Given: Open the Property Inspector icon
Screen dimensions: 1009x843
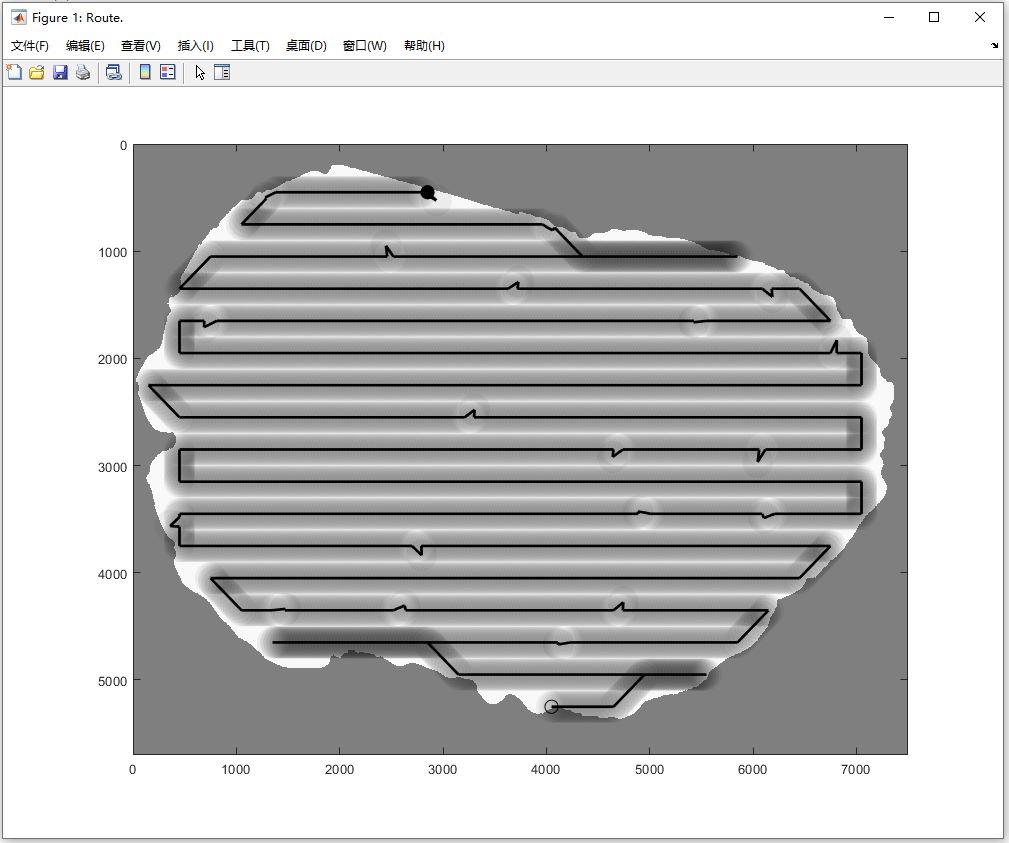Looking at the screenshot, I should (x=222, y=72).
